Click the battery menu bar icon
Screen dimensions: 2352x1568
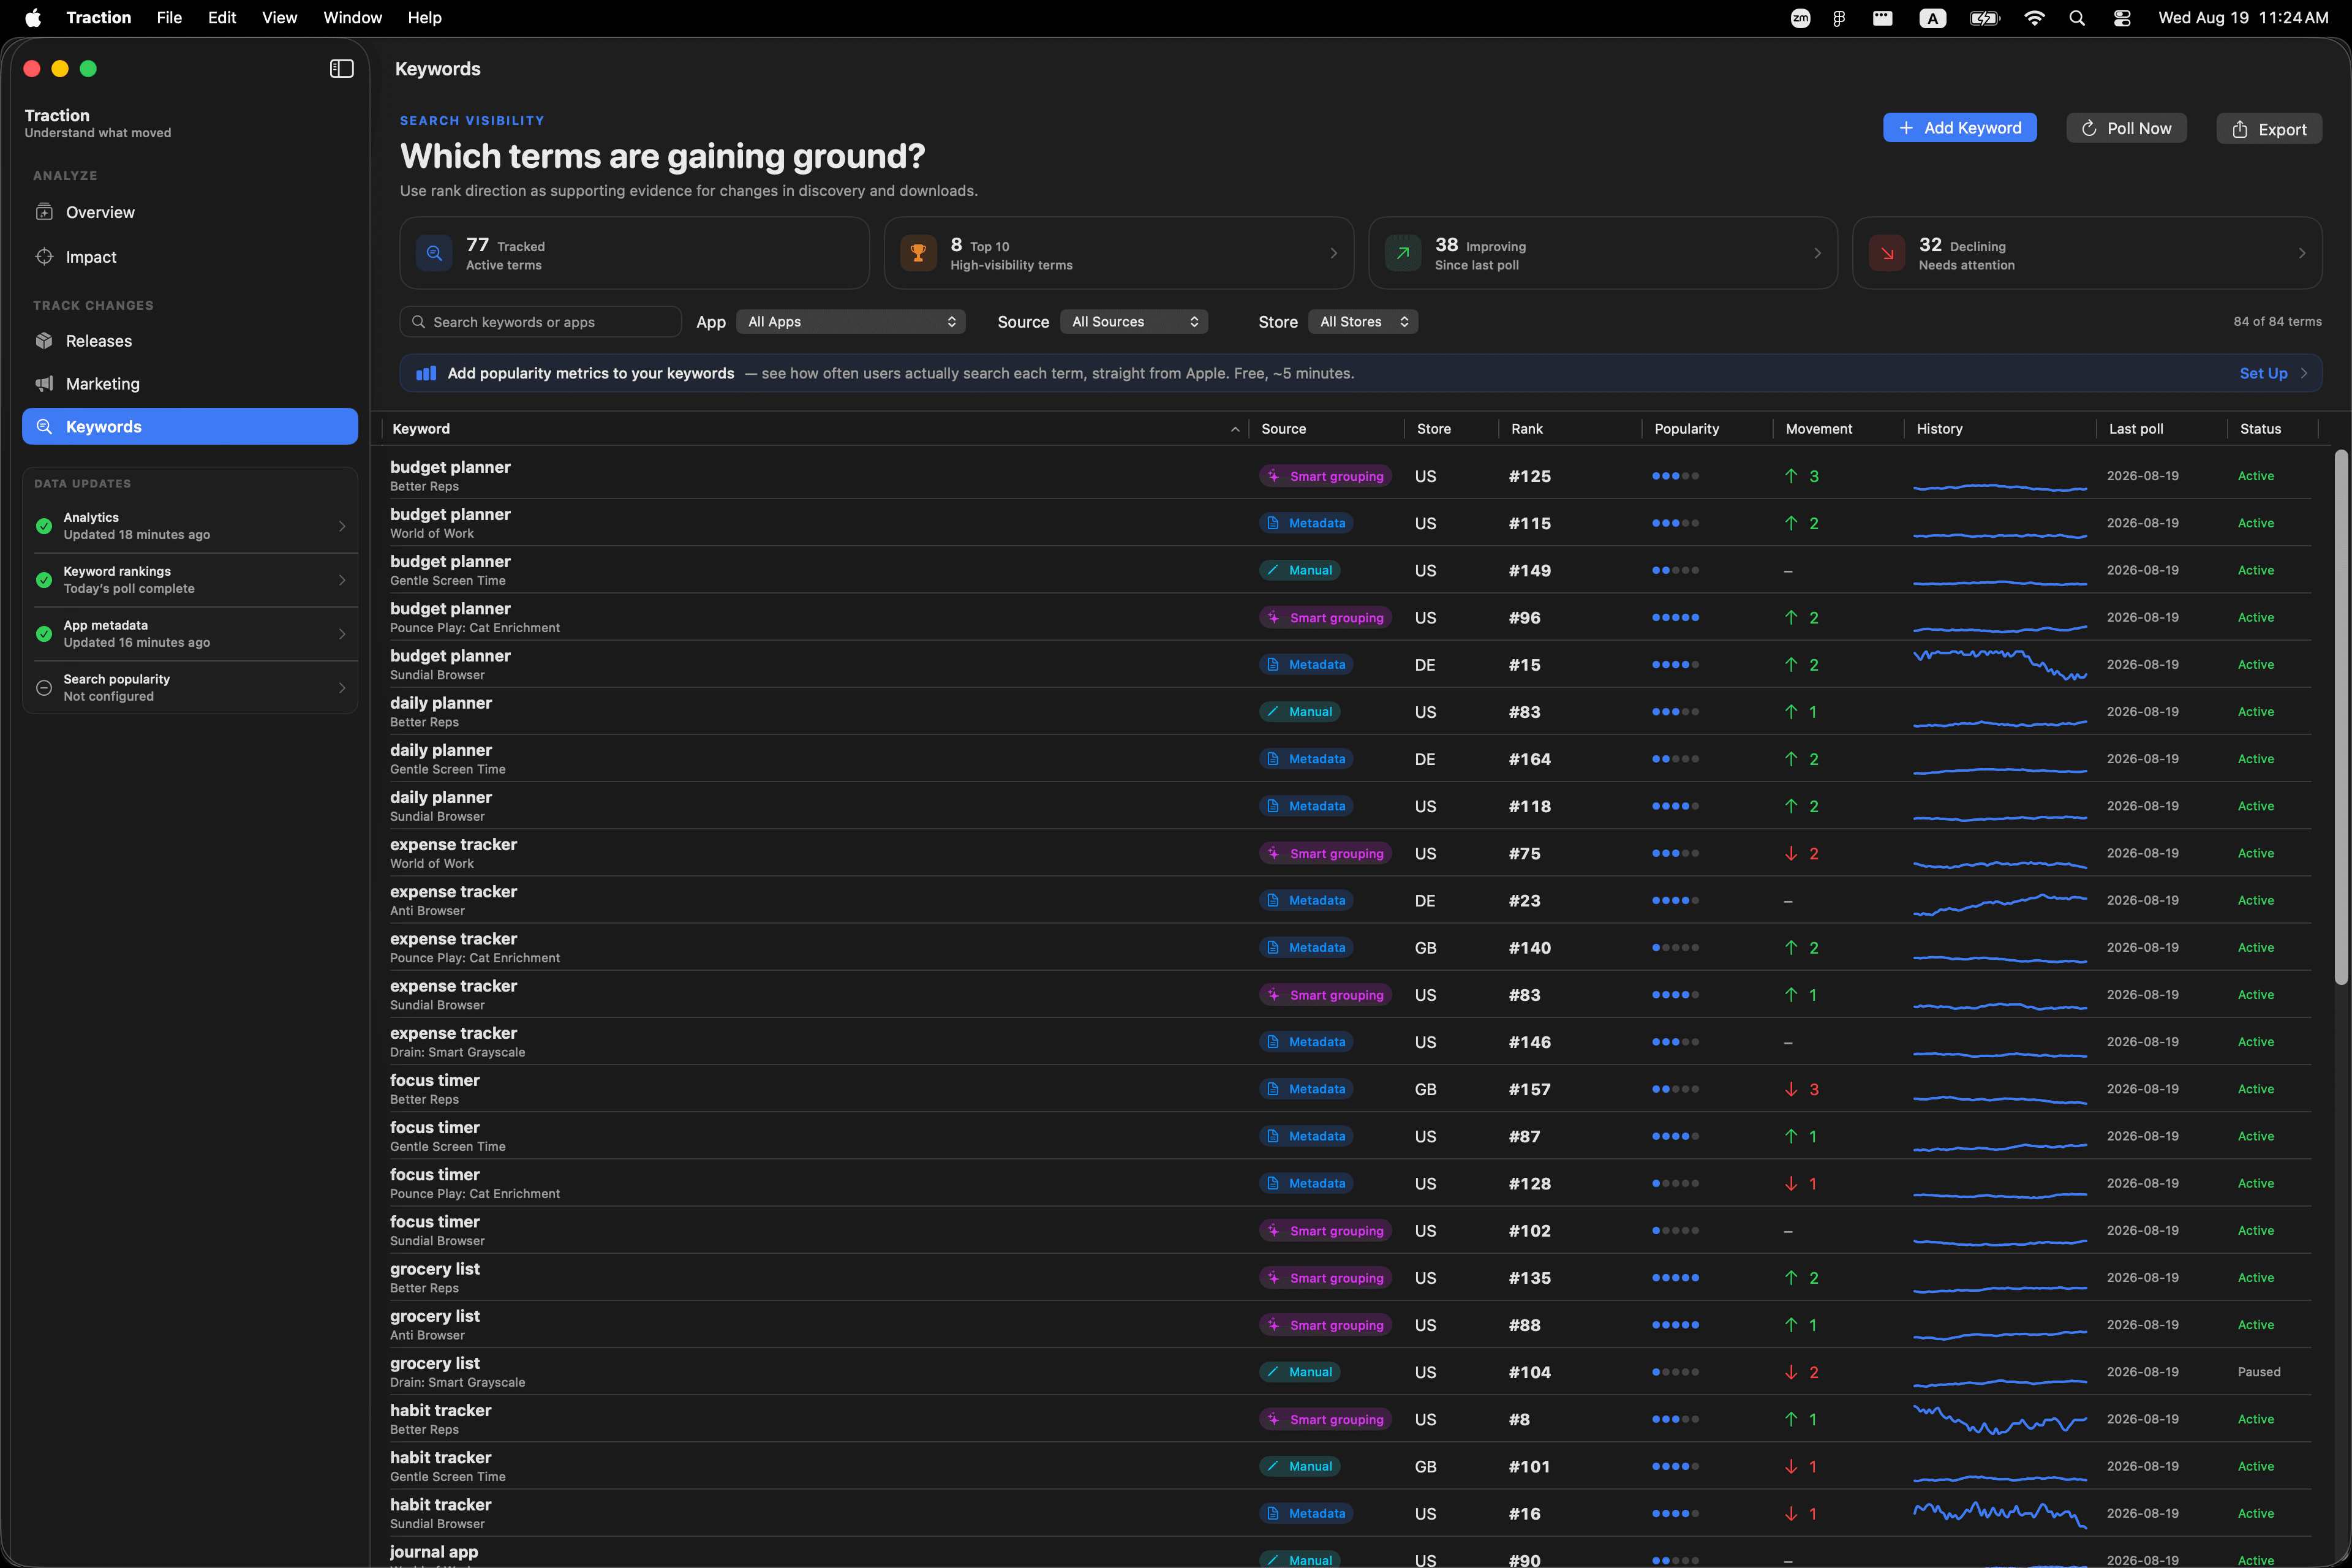(x=1984, y=18)
